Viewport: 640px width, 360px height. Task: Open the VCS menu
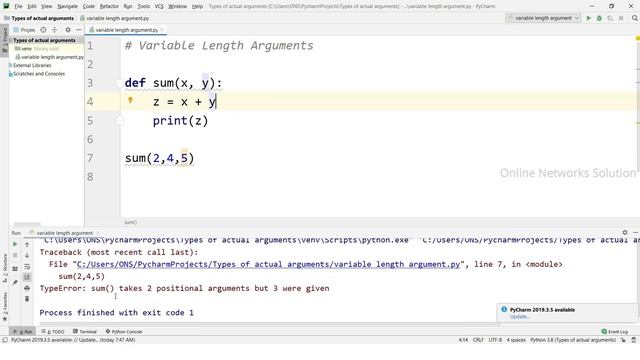pos(159,6)
